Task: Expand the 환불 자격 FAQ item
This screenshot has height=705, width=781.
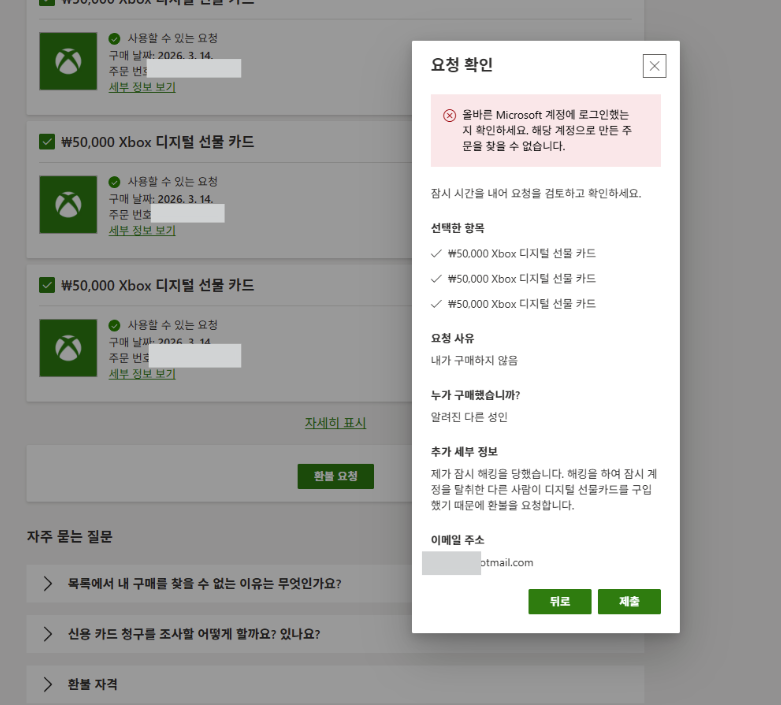Action: 335,684
